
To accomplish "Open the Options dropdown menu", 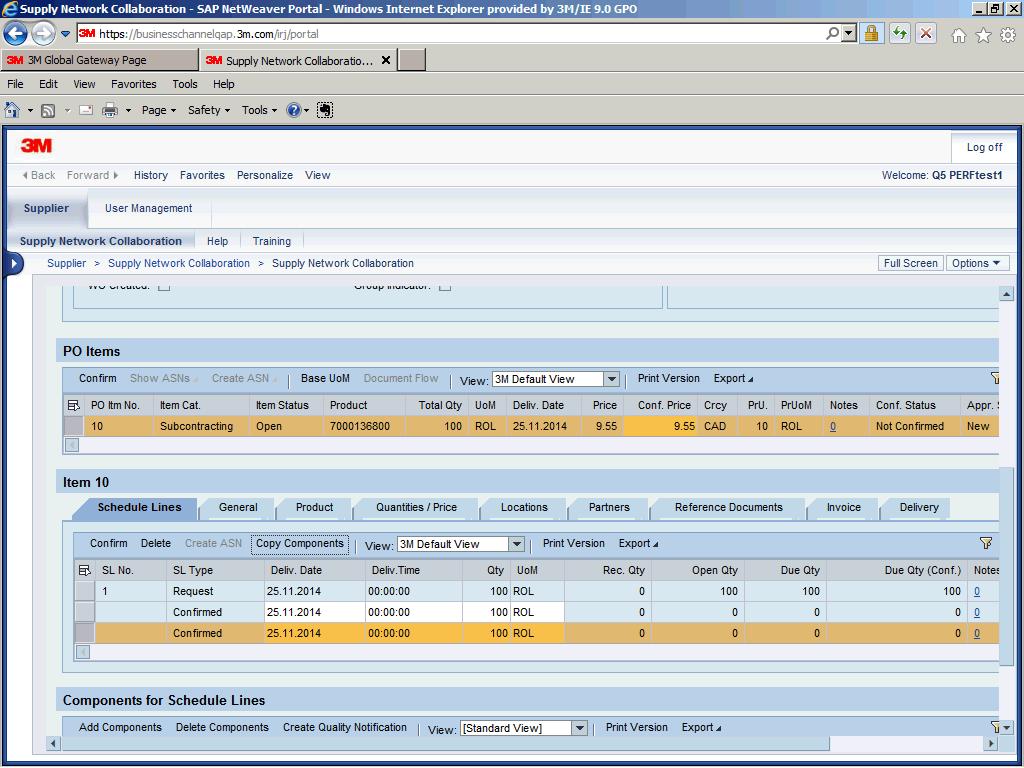I will click(977, 263).
